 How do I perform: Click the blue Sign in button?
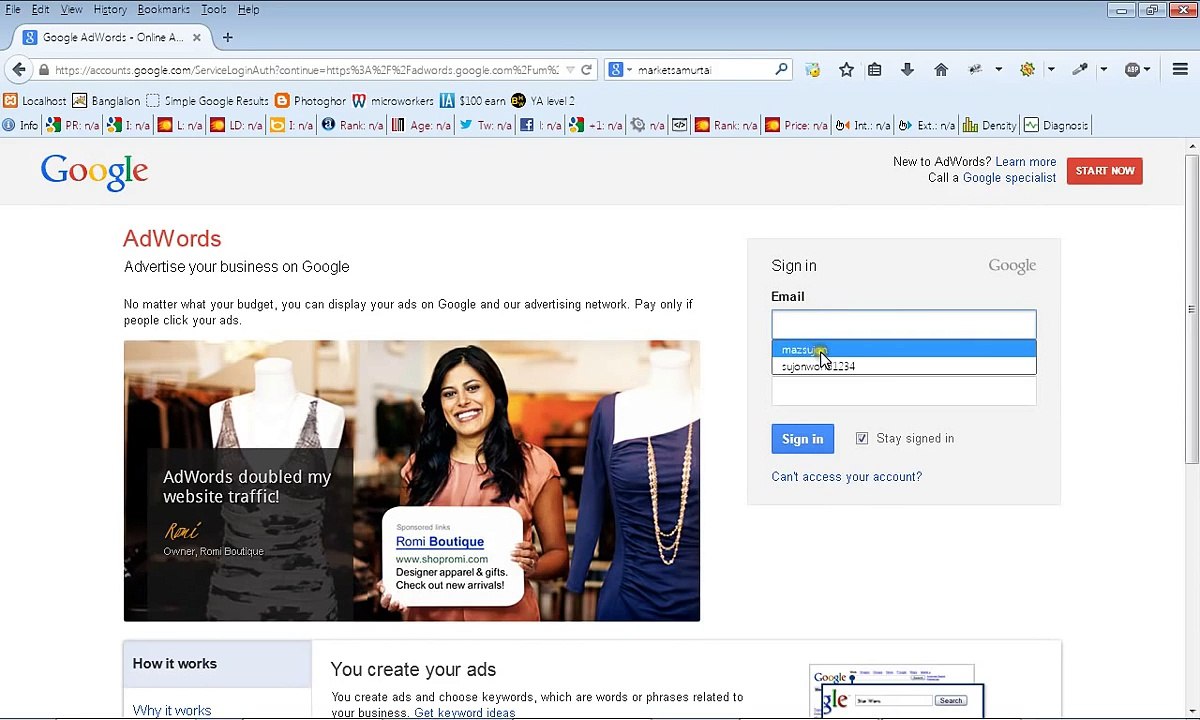tap(802, 438)
